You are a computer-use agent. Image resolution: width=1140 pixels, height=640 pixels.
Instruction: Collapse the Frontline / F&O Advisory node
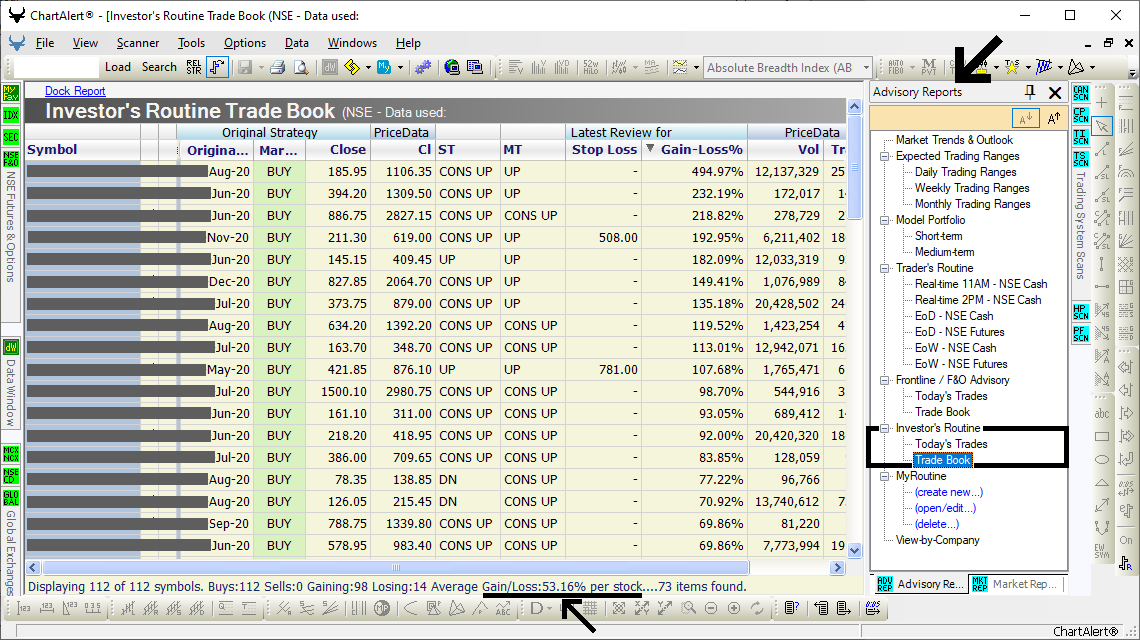click(885, 380)
